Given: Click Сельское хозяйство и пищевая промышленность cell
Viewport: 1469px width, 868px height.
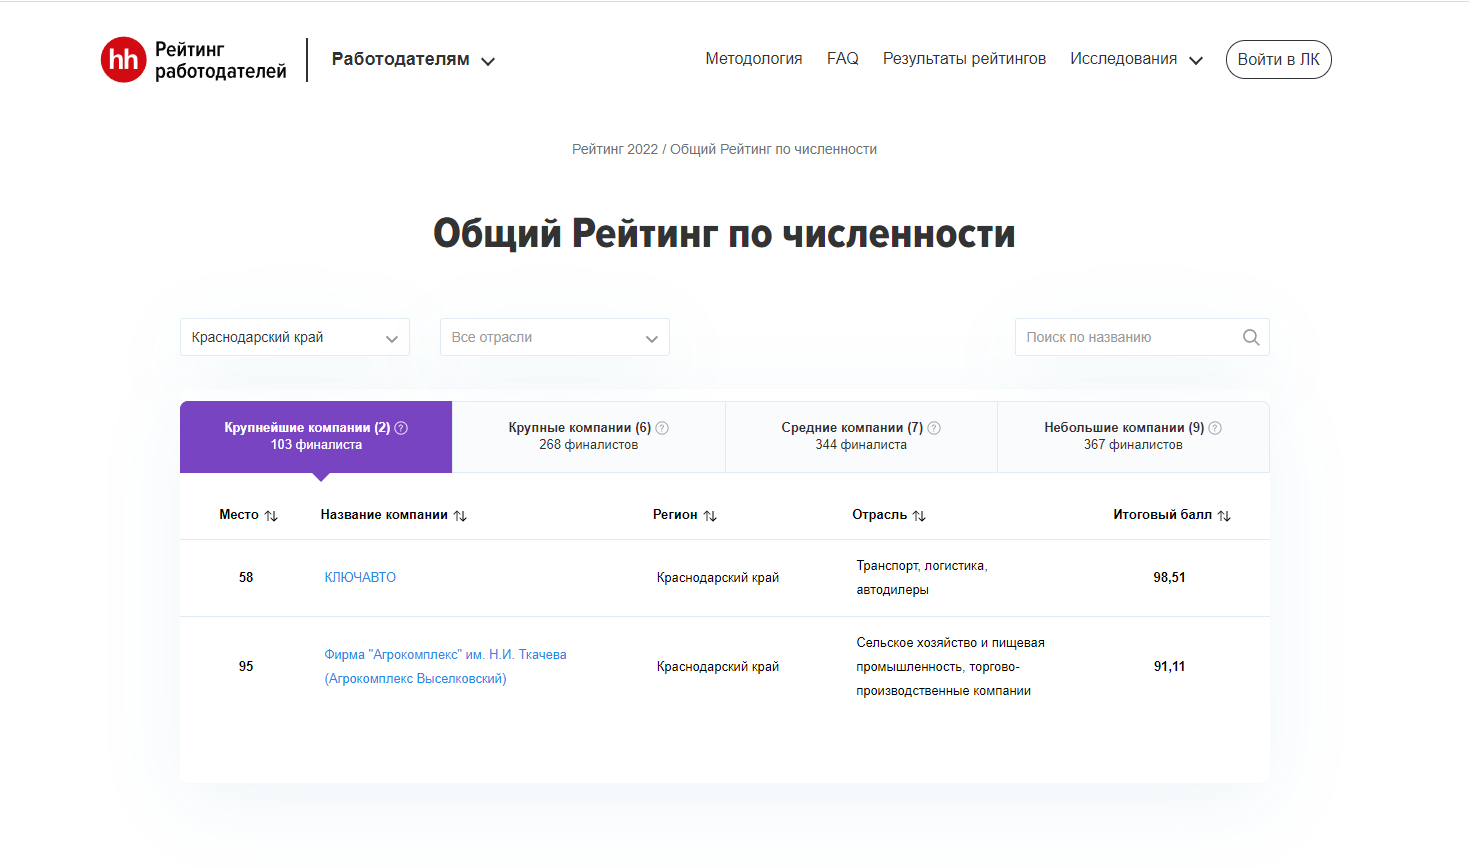Looking at the screenshot, I should [x=950, y=667].
